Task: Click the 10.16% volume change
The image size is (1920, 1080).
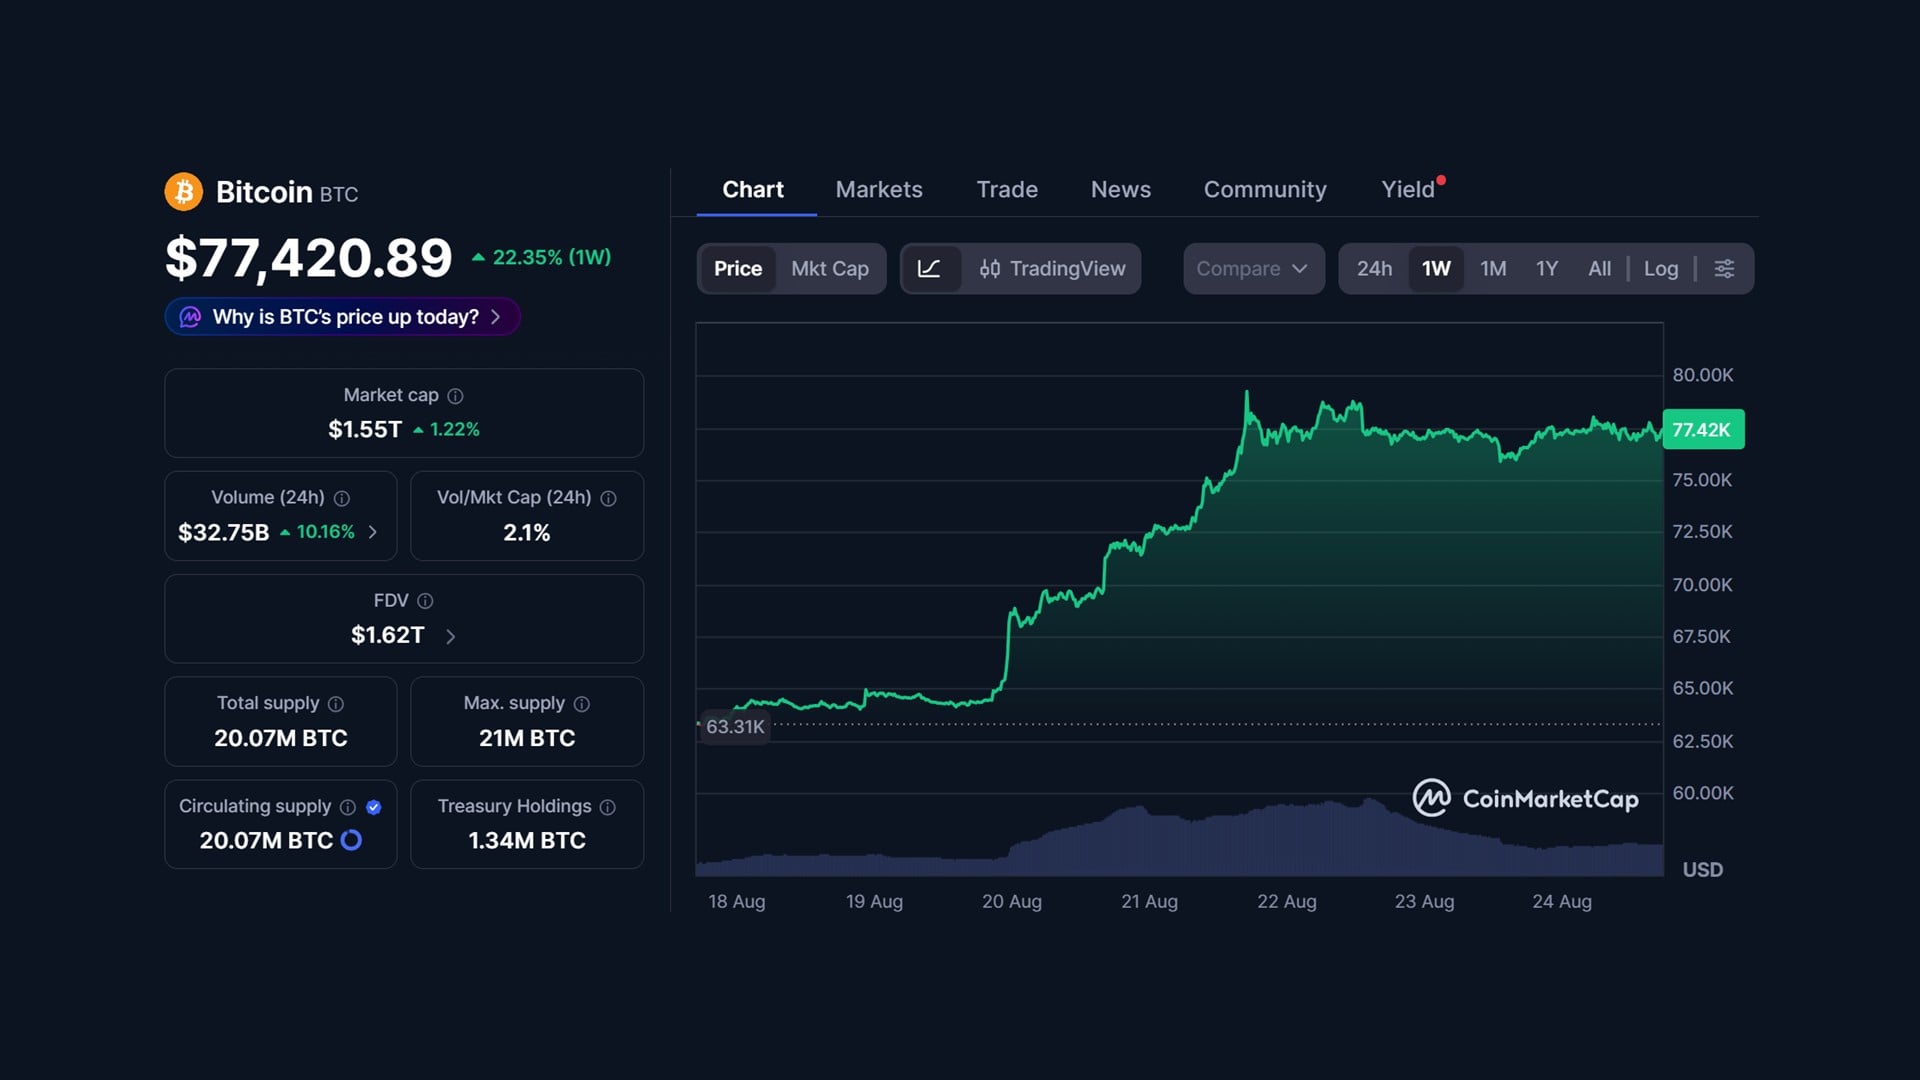Action: (317, 532)
